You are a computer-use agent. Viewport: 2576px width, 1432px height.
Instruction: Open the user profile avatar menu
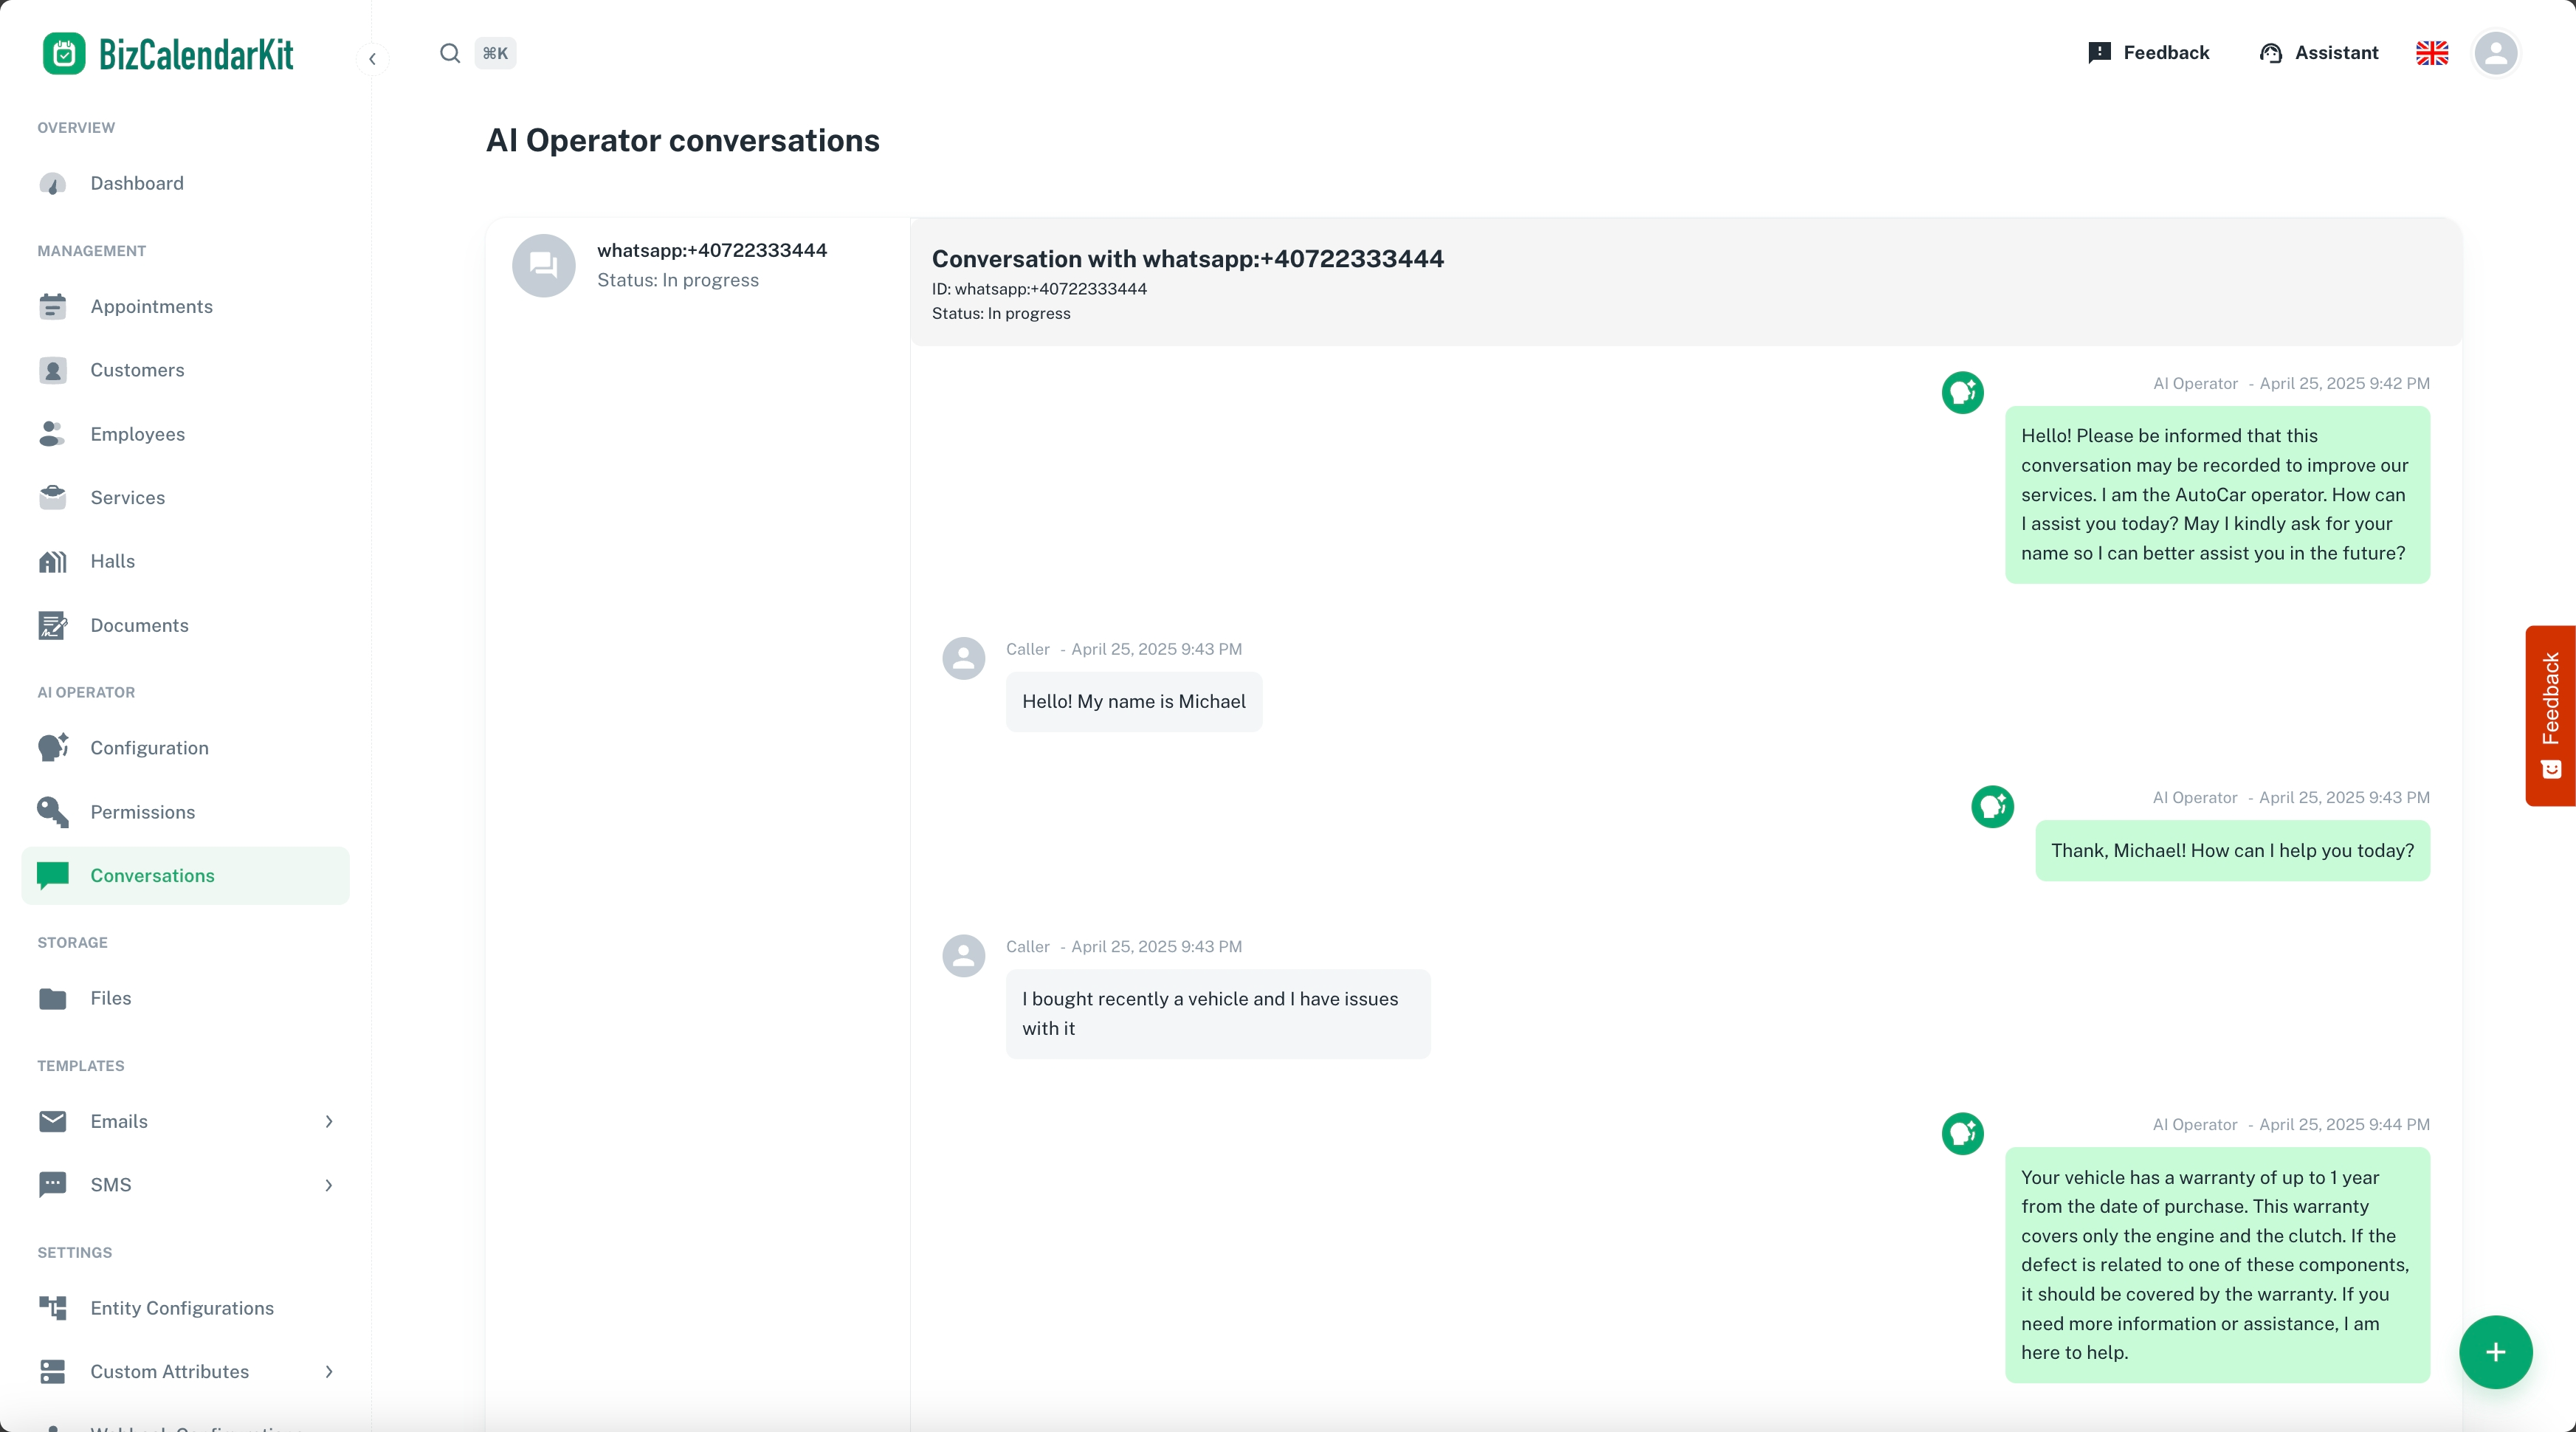coord(2495,53)
